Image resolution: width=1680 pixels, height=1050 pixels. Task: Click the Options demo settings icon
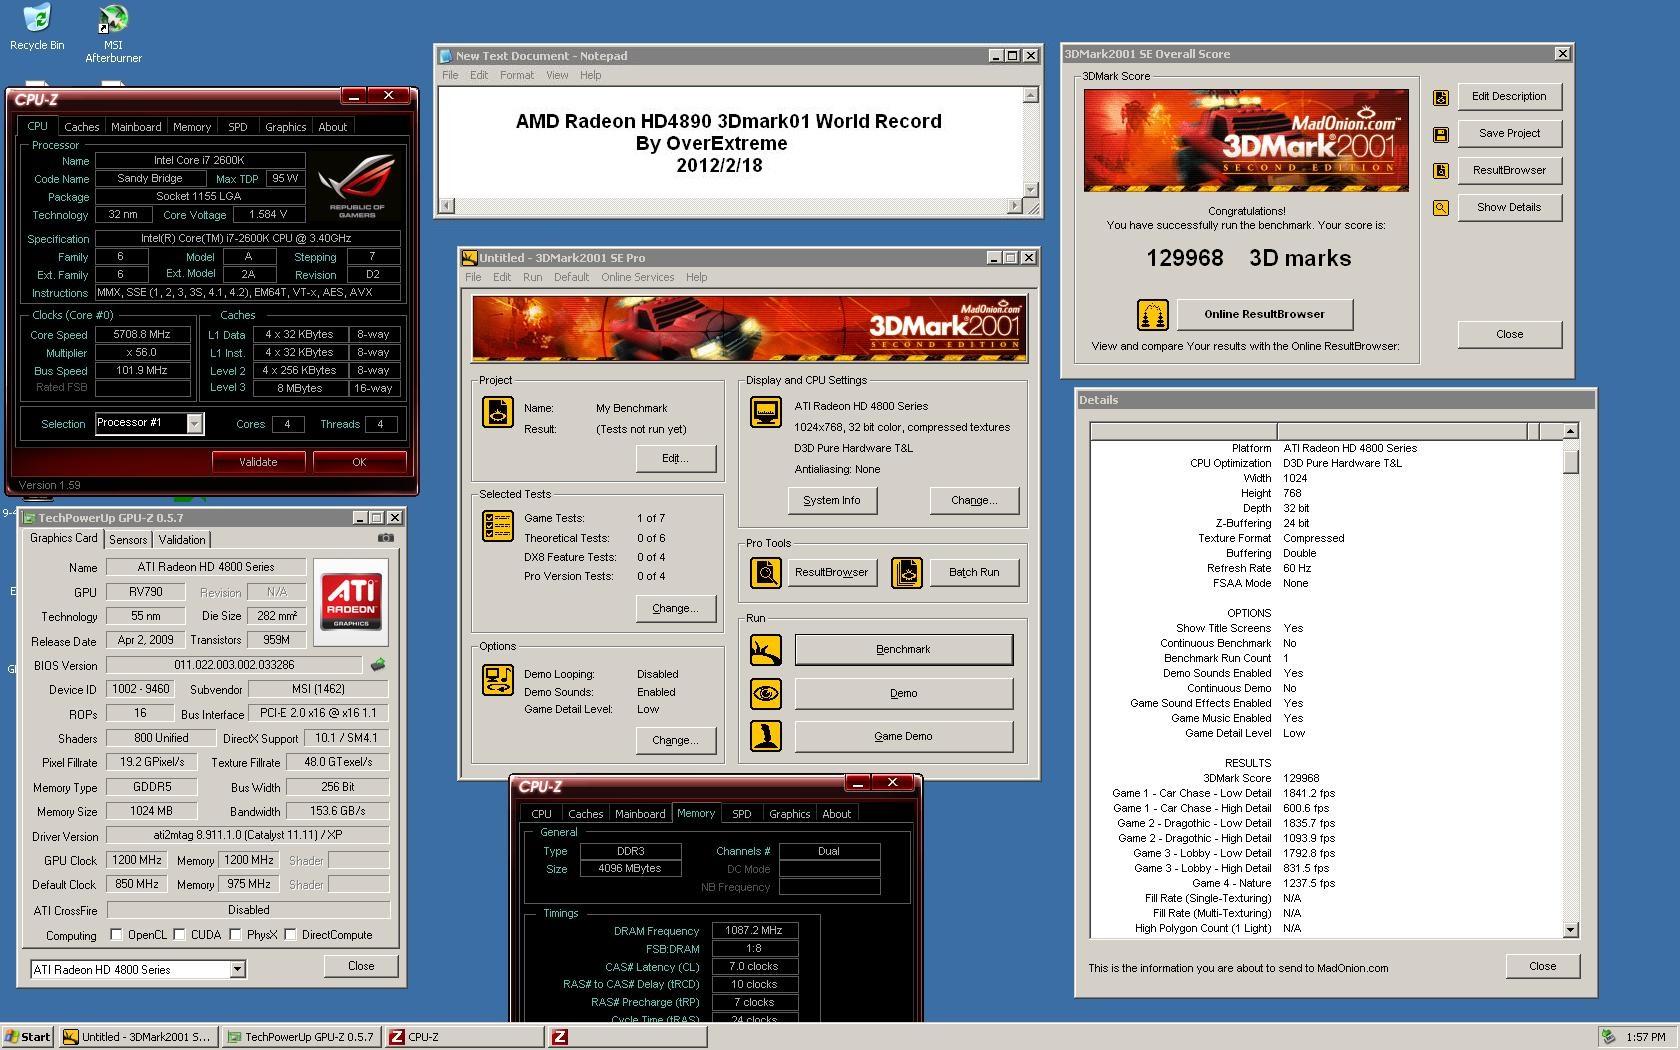498,680
